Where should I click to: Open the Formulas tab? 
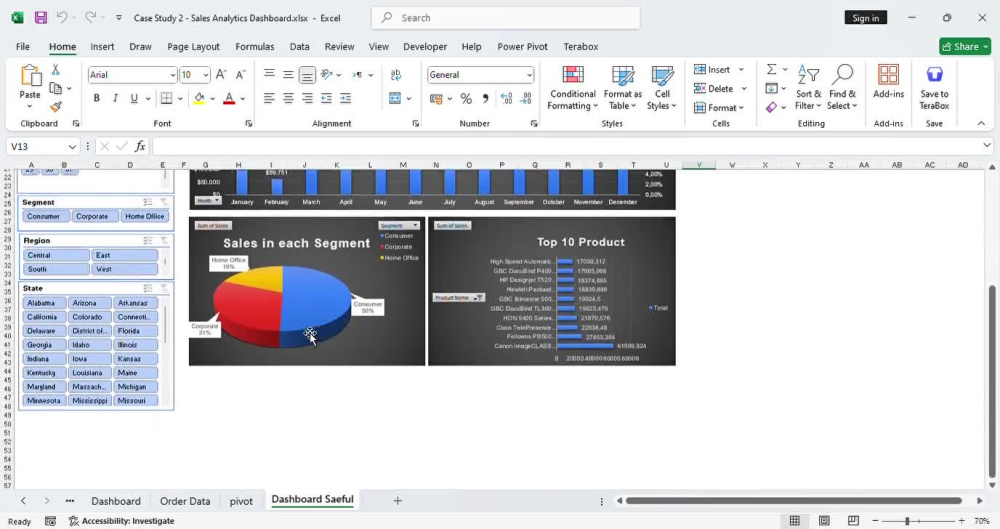click(x=254, y=47)
